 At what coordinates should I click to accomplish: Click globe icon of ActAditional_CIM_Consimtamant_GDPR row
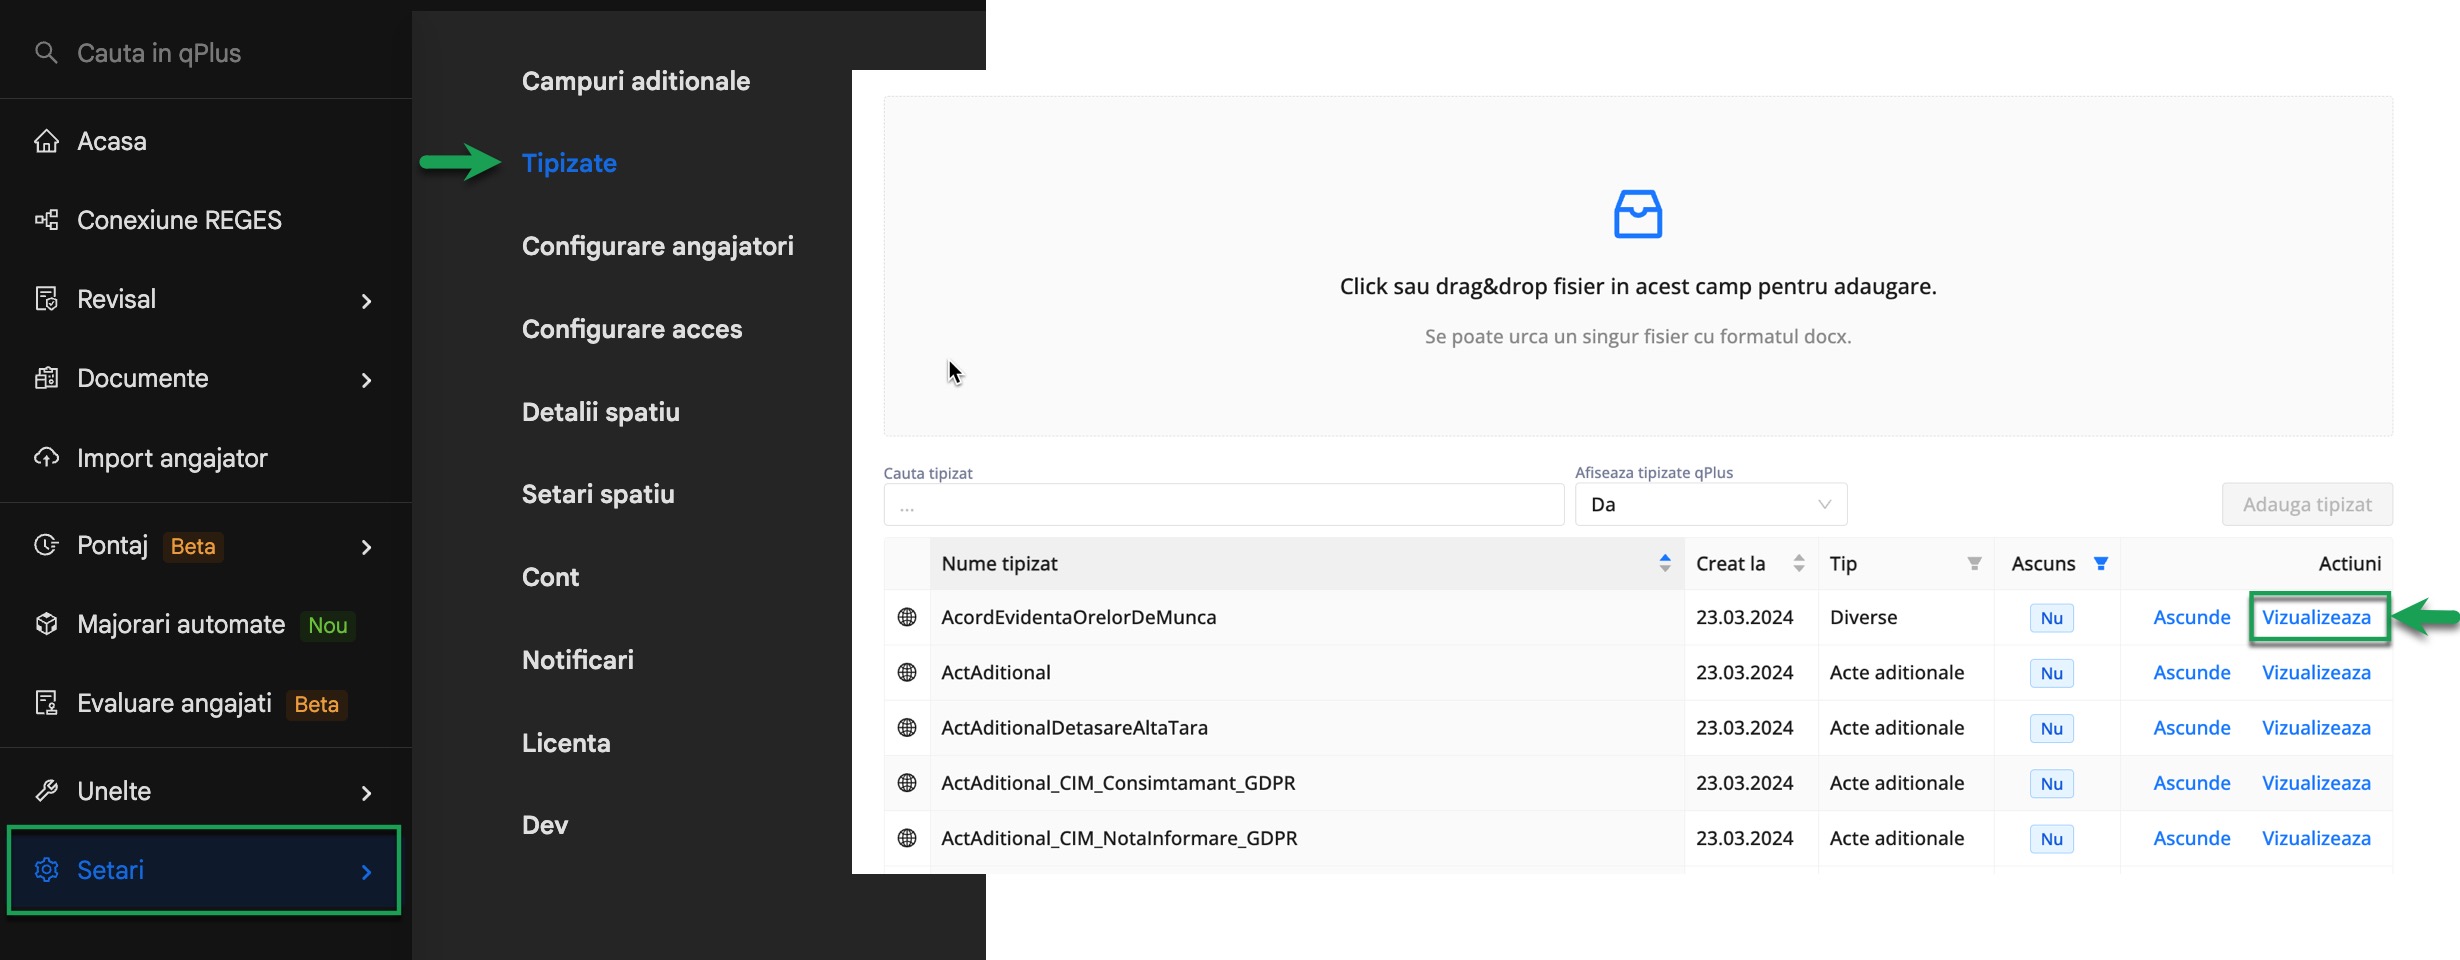pos(907,783)
